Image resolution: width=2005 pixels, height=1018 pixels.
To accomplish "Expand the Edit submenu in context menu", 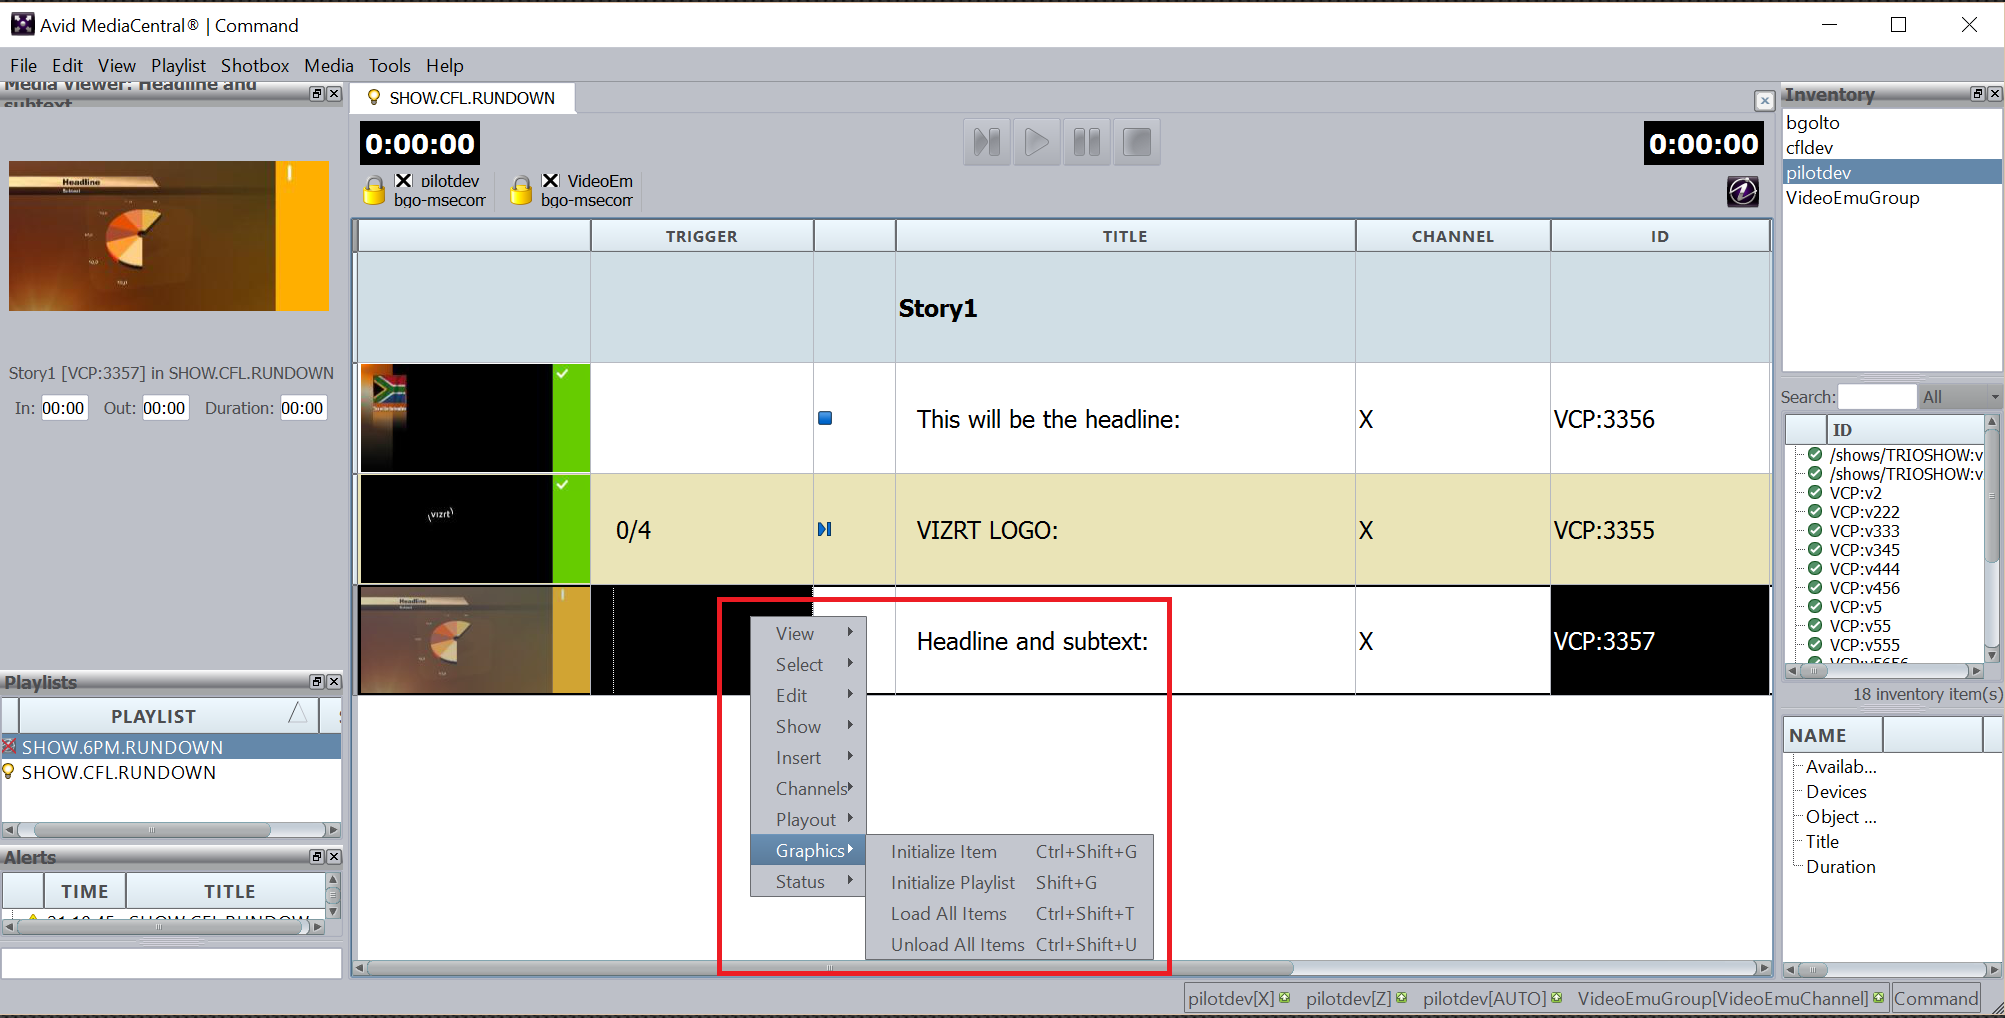I will [808, 695].
